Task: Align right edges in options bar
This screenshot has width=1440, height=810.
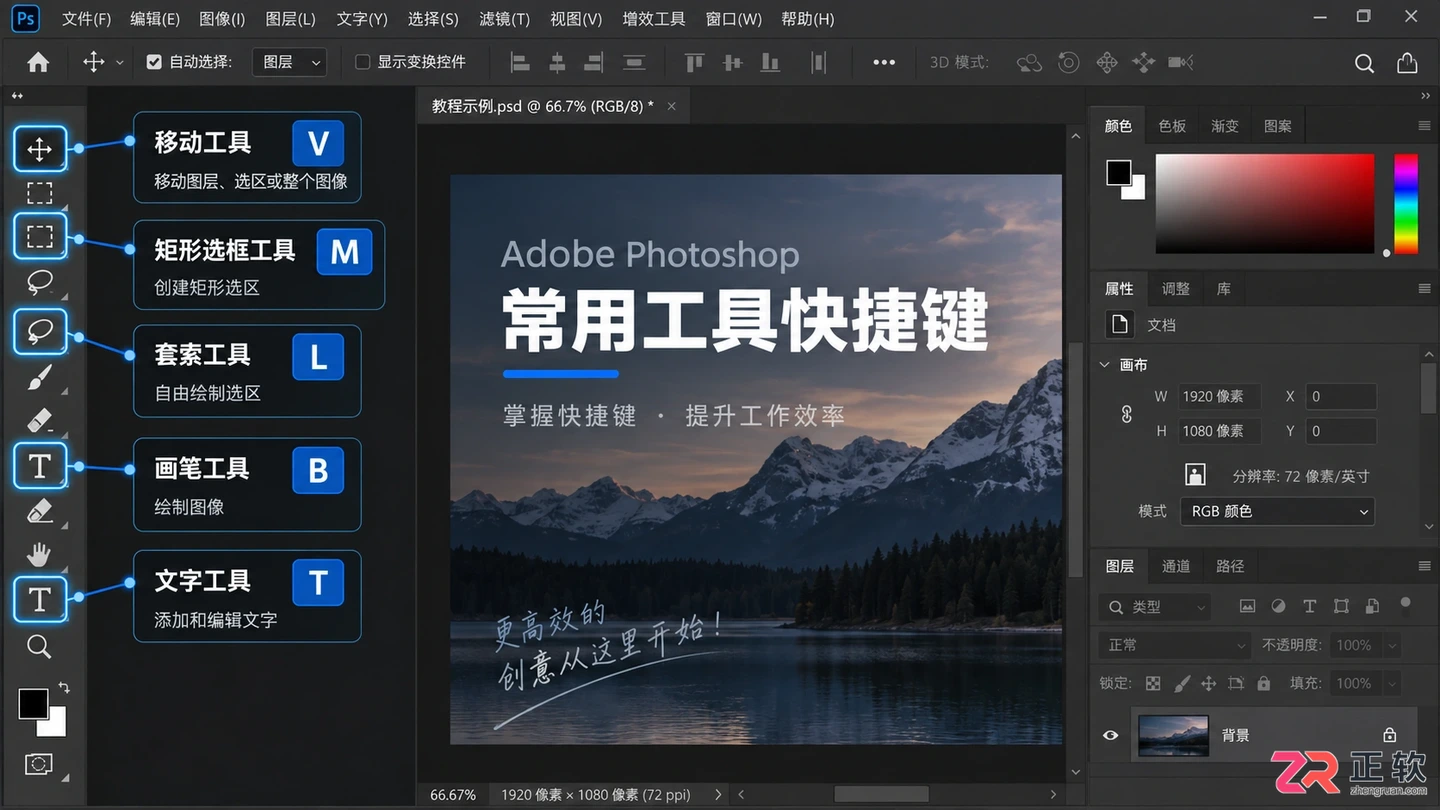Action: 594,62
